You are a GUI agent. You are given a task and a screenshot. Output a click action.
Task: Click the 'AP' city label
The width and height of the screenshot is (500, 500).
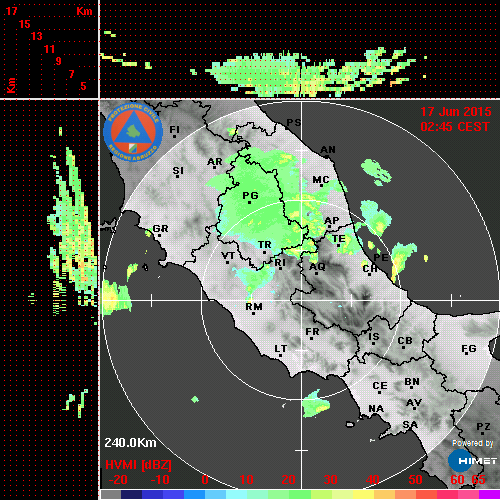coord(332,221)
